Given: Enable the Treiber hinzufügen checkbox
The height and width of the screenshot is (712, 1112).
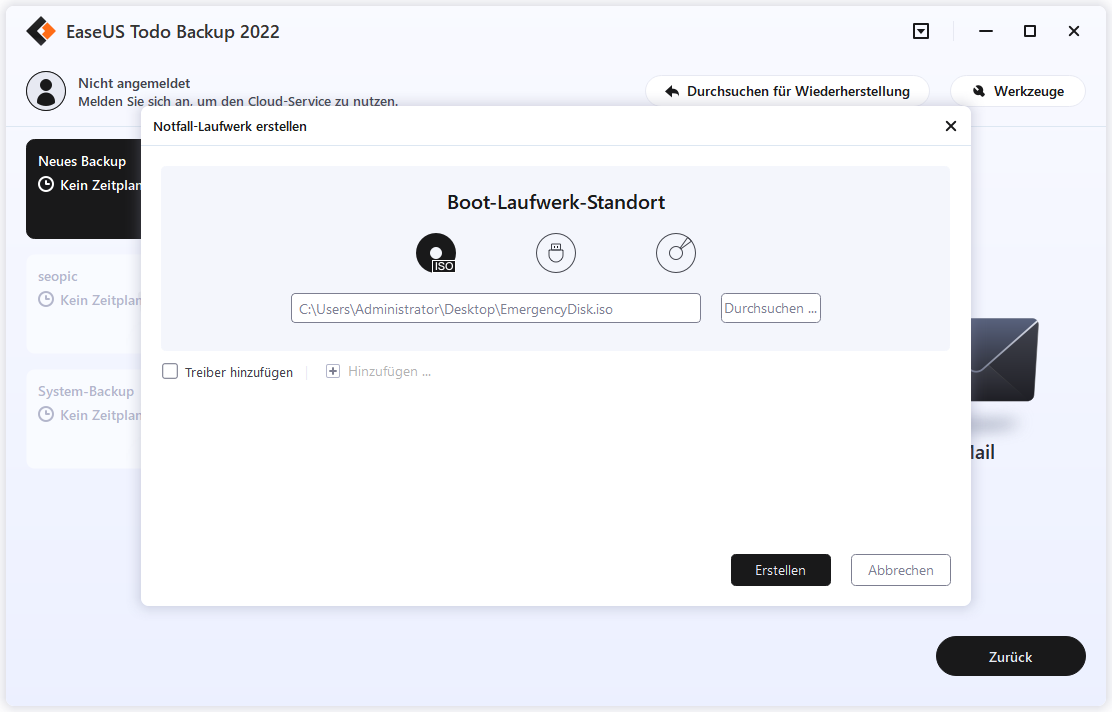Looking at the screenshot, I should pos(170,372).
